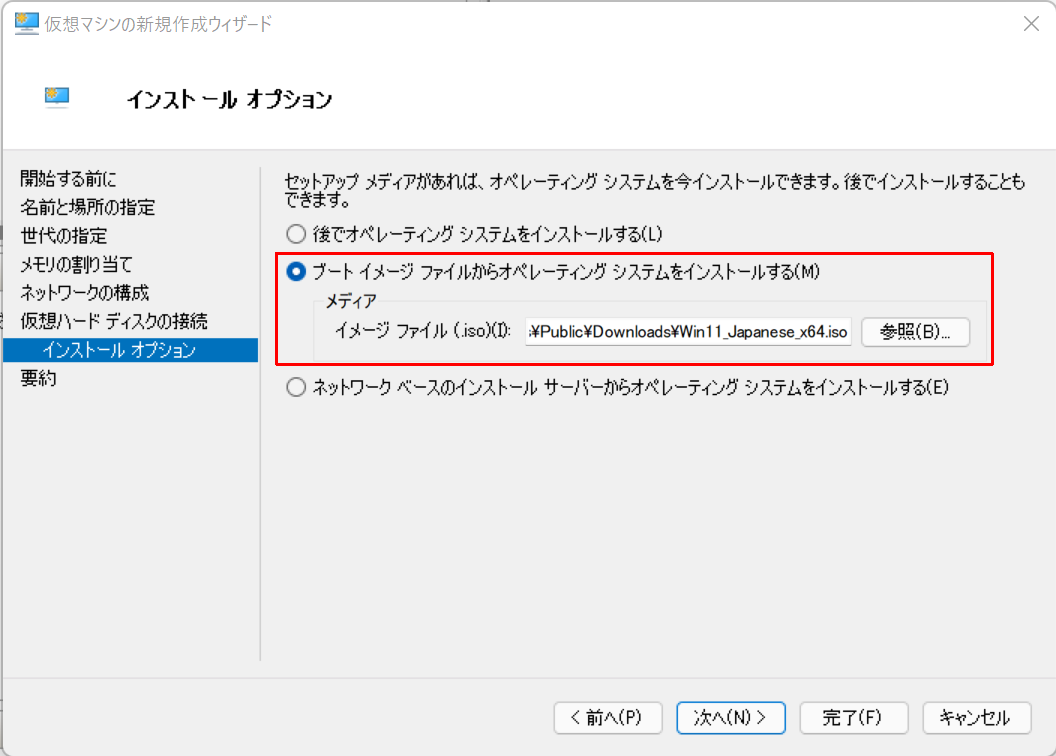Click the wizard header monitor icon

pos(56,97)
